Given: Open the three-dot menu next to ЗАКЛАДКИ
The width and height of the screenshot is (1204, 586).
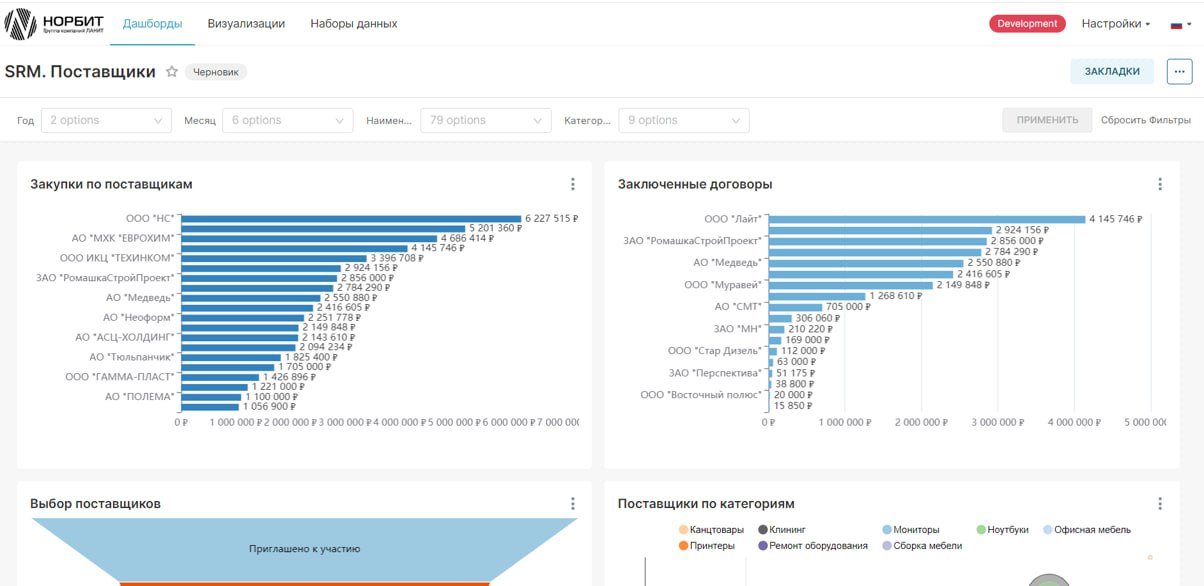Looking at the screenshot, I should pos(1179,71).
